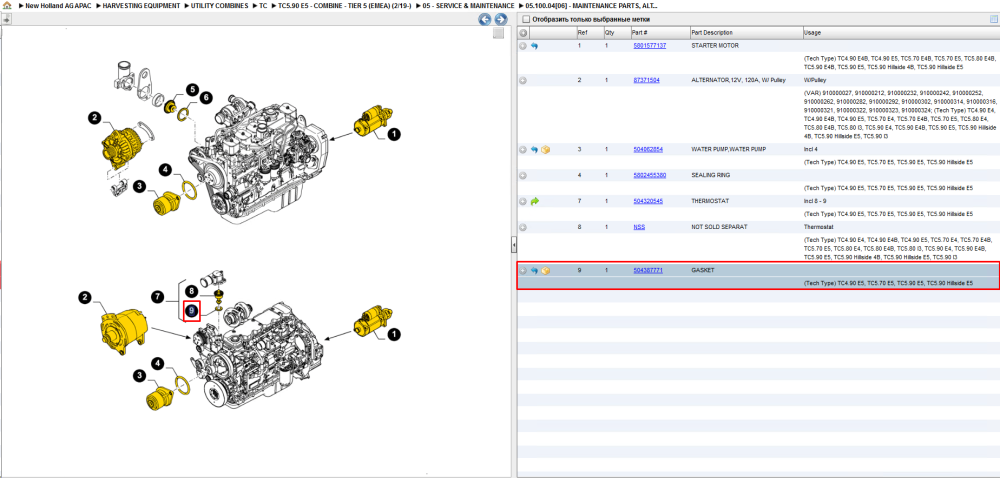Open breadcrumb 'UTILITY COMBINES'
The image size is (1000, 478).
pyautogui.click(x=219, y=6)
